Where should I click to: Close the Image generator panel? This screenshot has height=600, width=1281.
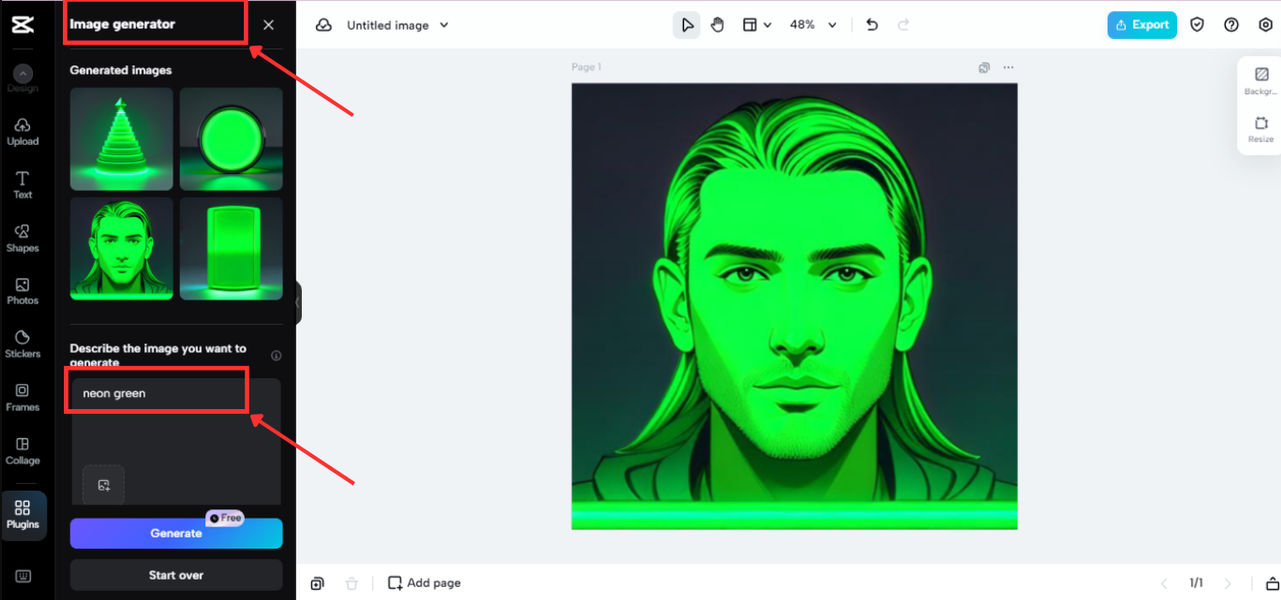[268, 25]
